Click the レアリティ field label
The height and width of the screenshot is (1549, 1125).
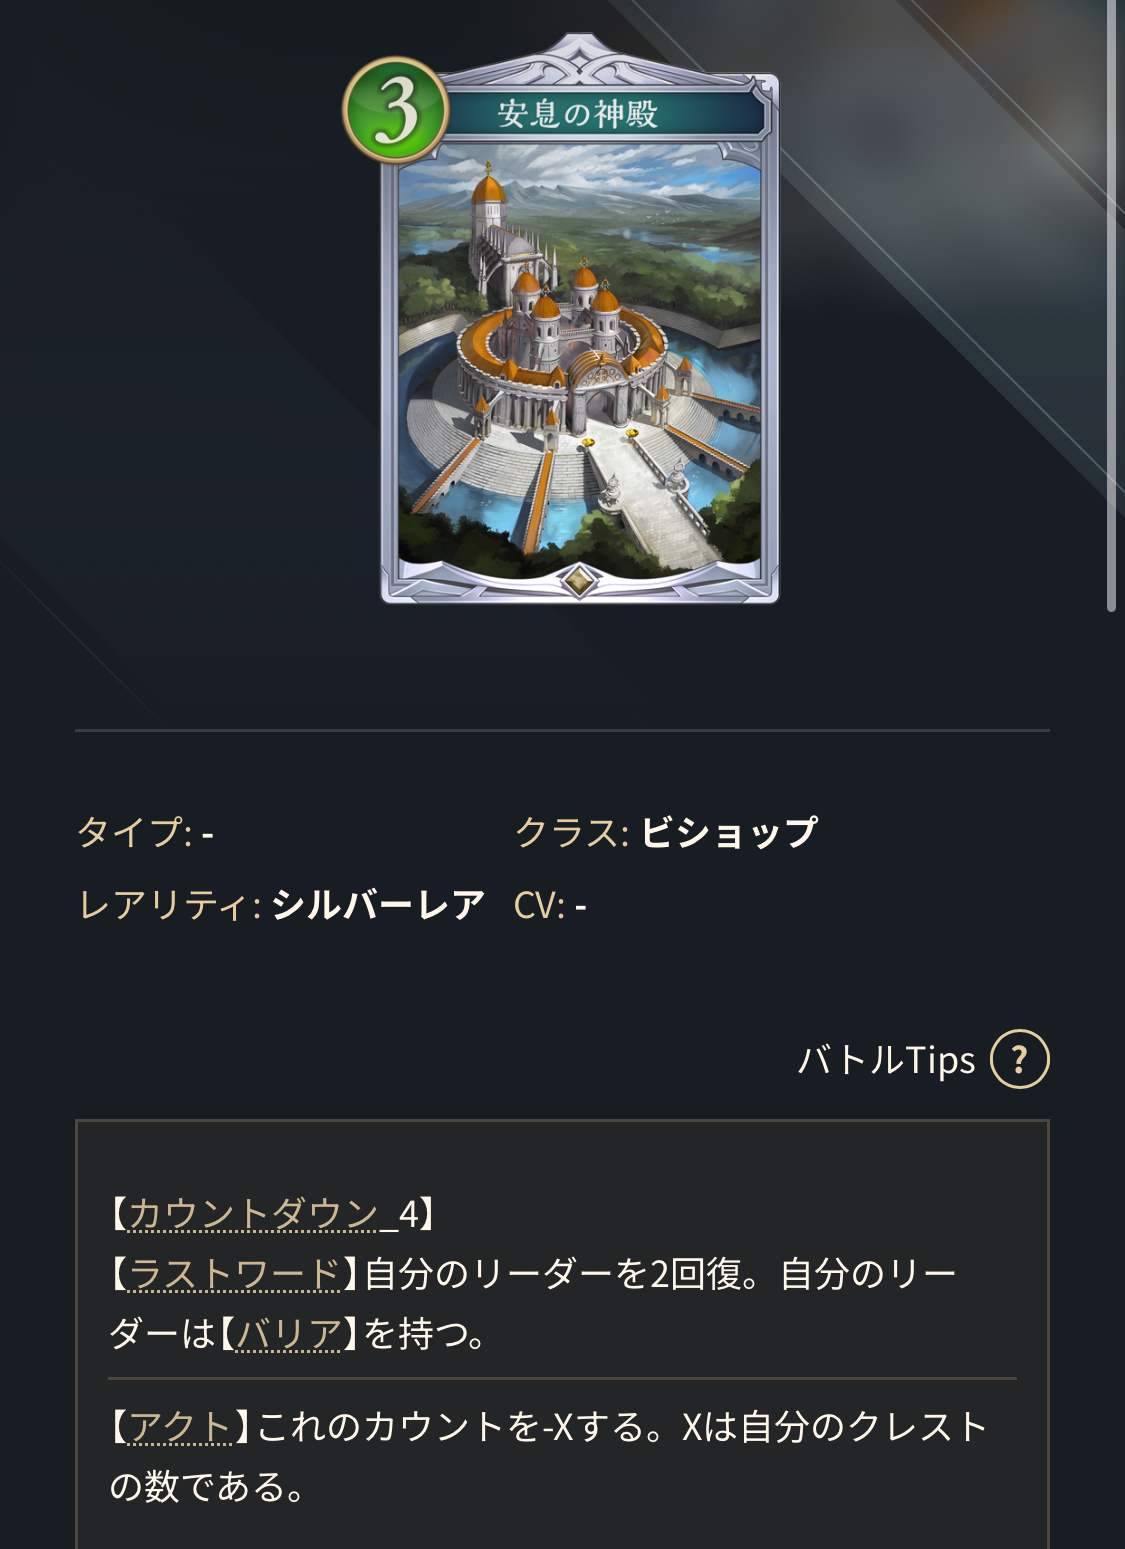pos(169,905)
